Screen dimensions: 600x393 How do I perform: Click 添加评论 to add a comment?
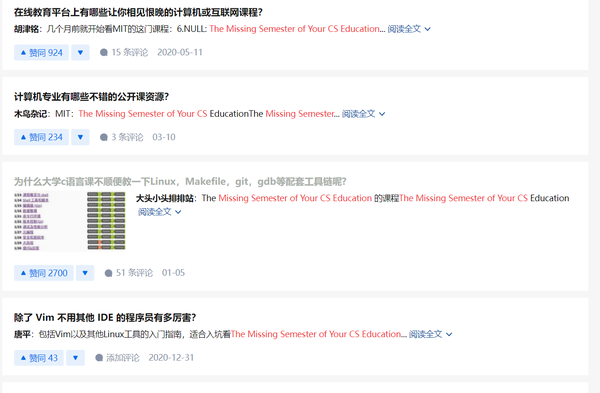tap(117, 358)
